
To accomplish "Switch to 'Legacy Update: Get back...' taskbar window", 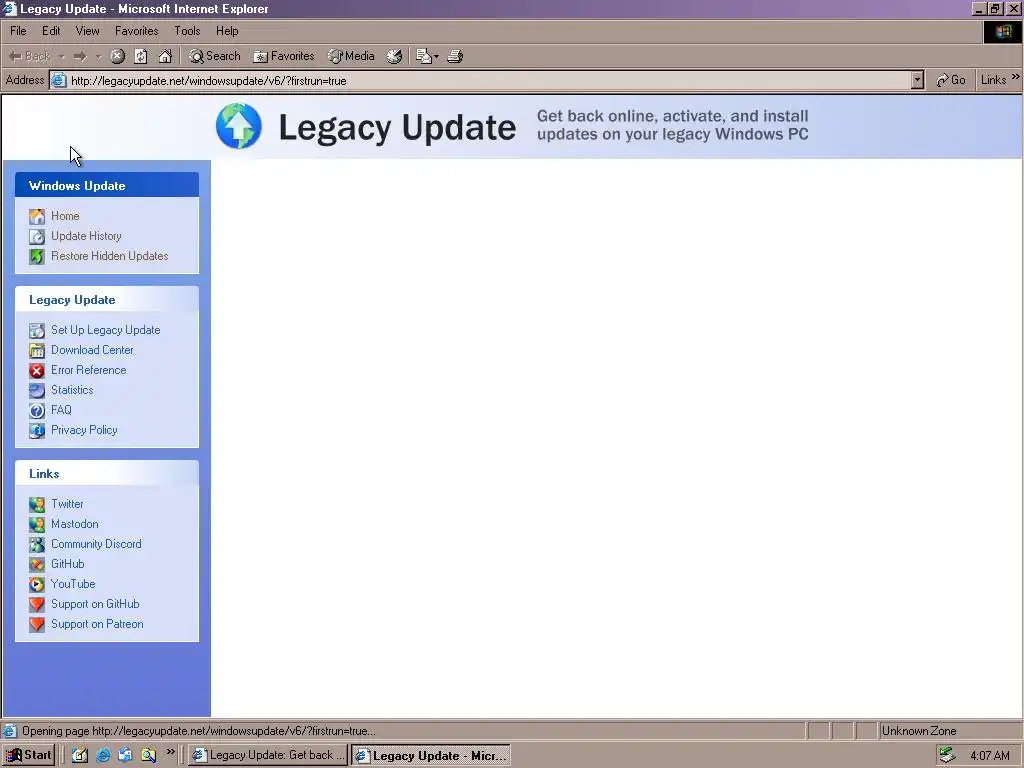I will [x=268, y=755].
